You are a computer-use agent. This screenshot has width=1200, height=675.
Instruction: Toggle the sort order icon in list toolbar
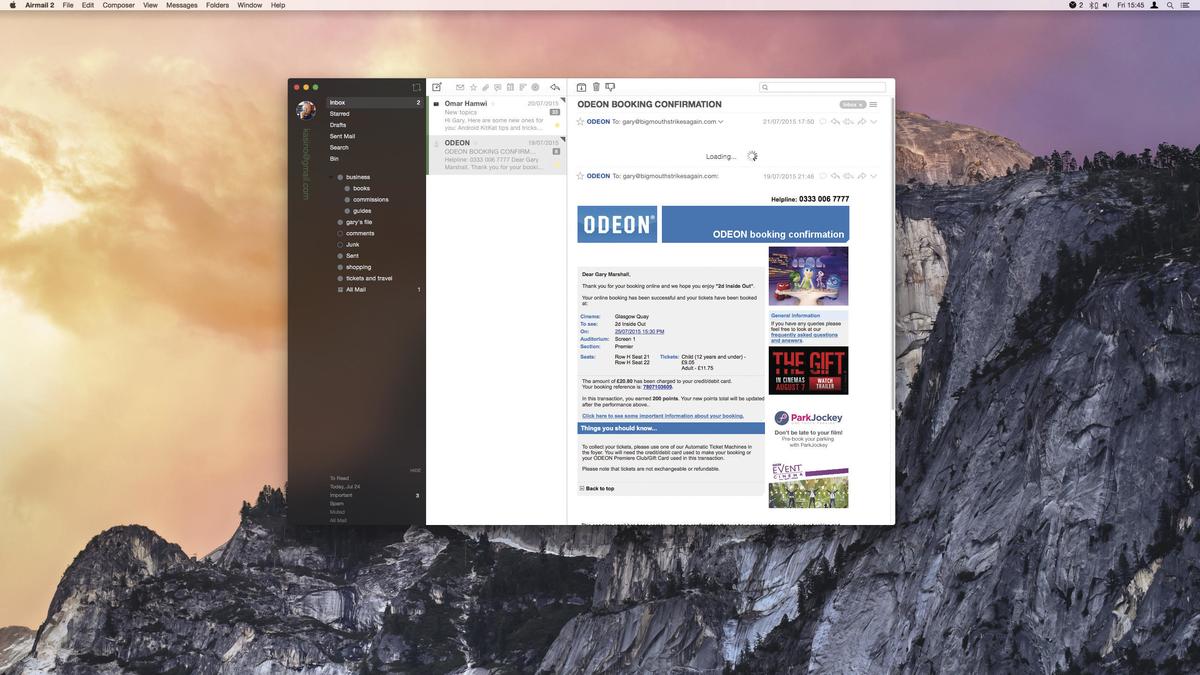click(x=522, y=88)
